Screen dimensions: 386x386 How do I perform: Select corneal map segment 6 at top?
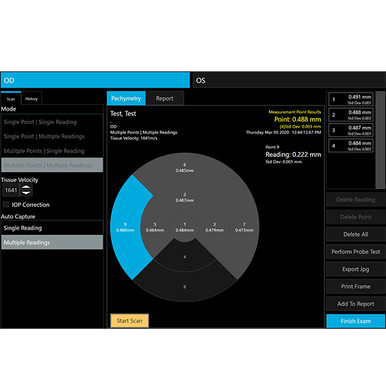click(184, 167)
